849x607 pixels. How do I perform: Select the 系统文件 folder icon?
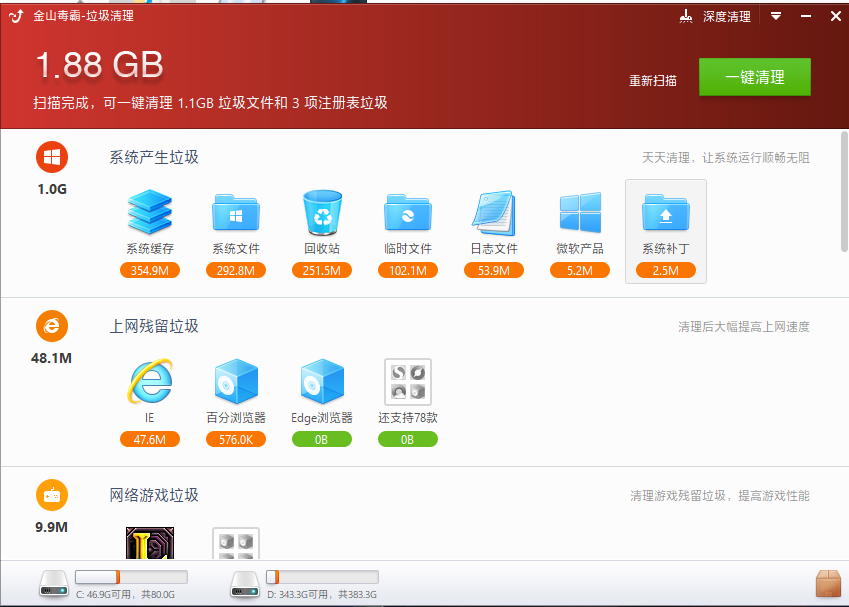tap(236, 212)
